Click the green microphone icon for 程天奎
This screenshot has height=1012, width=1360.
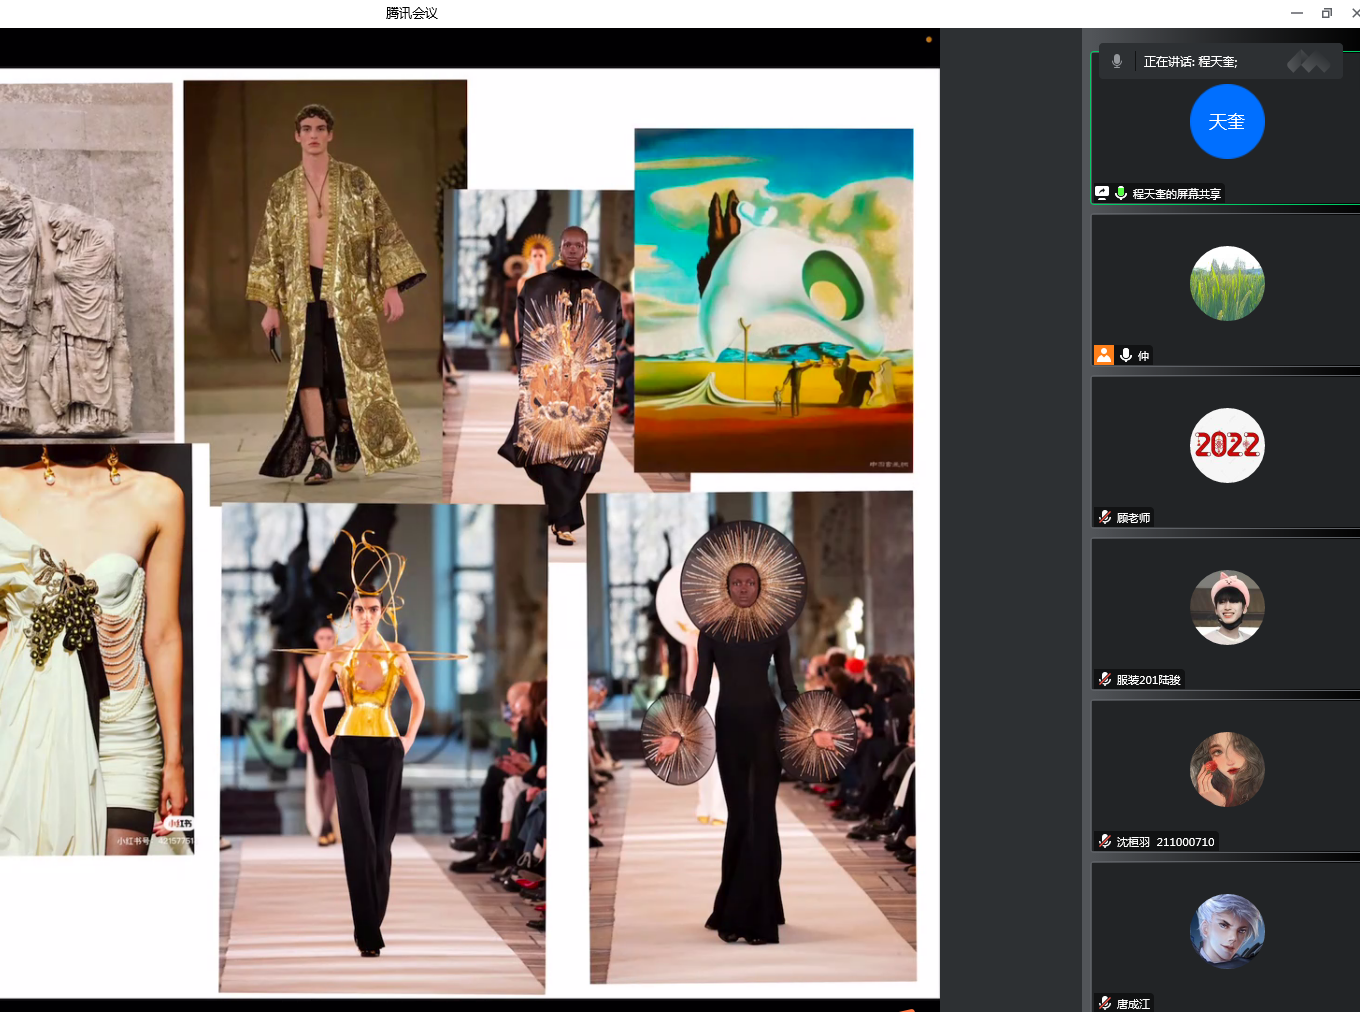pos(1121,193)
